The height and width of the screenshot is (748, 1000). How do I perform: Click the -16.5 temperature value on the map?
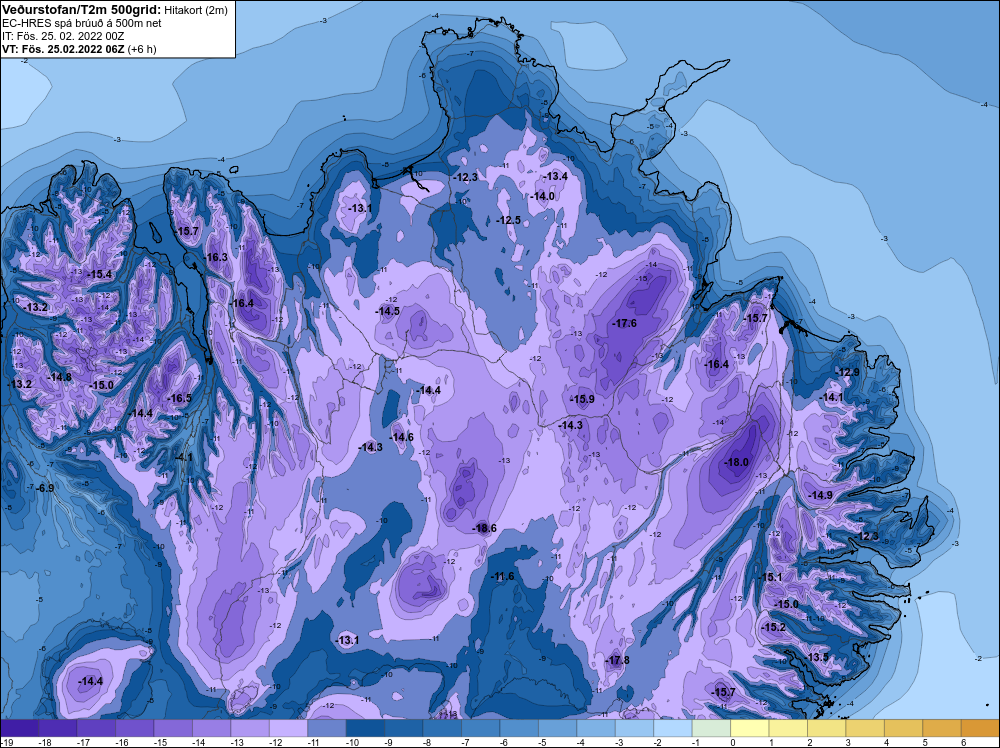(x=179, y=398)
